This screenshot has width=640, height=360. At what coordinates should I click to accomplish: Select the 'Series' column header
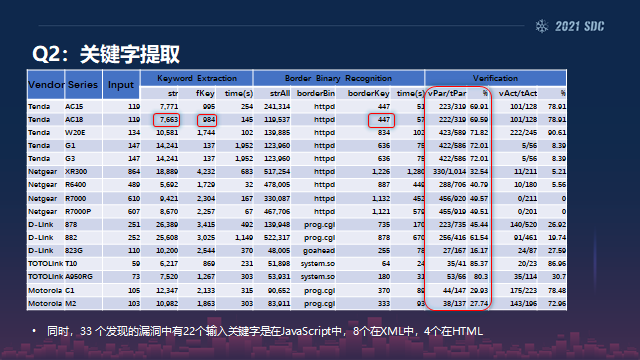[x=83, y=84]
